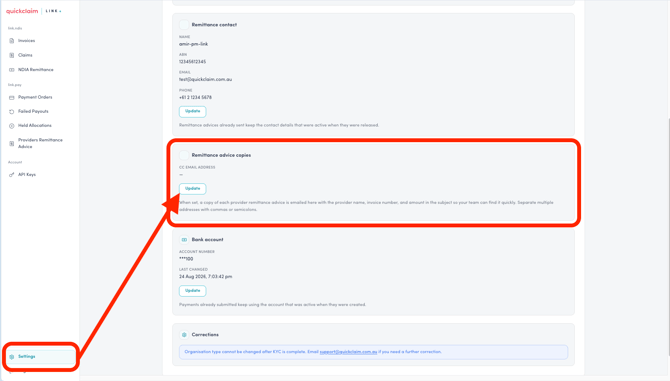The height and width of the screenshot is (381, 670).
Task: Update the Bank account details
Action: [x=192, y=291]
